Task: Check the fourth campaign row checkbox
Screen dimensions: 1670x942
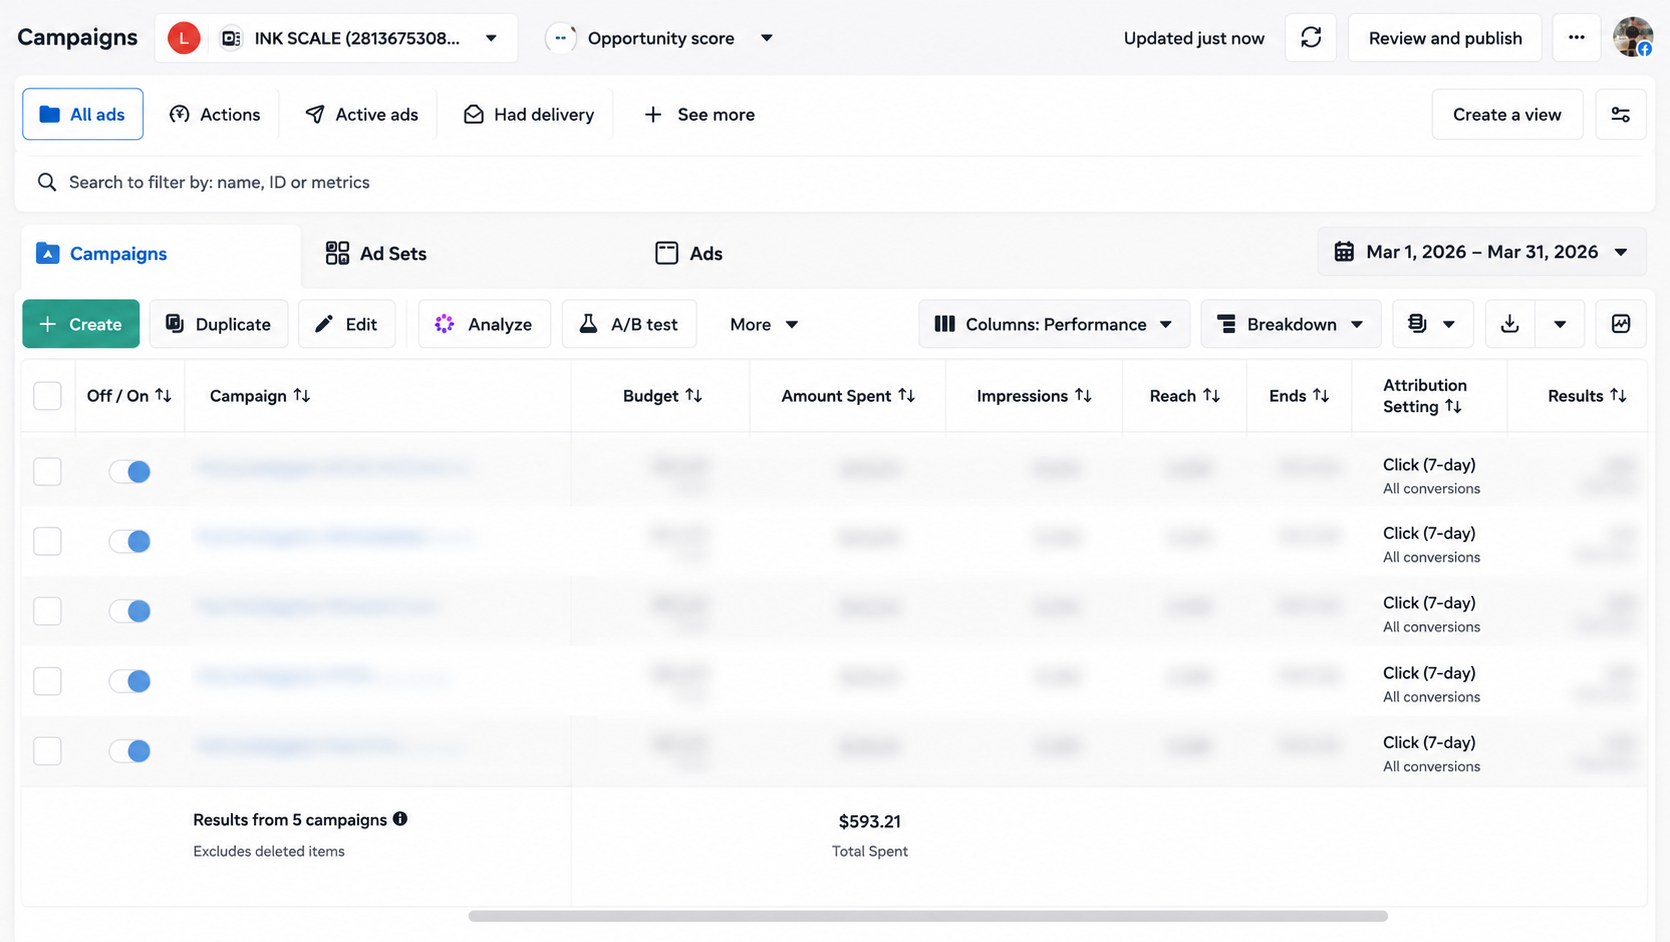Action: coord(47,681)
